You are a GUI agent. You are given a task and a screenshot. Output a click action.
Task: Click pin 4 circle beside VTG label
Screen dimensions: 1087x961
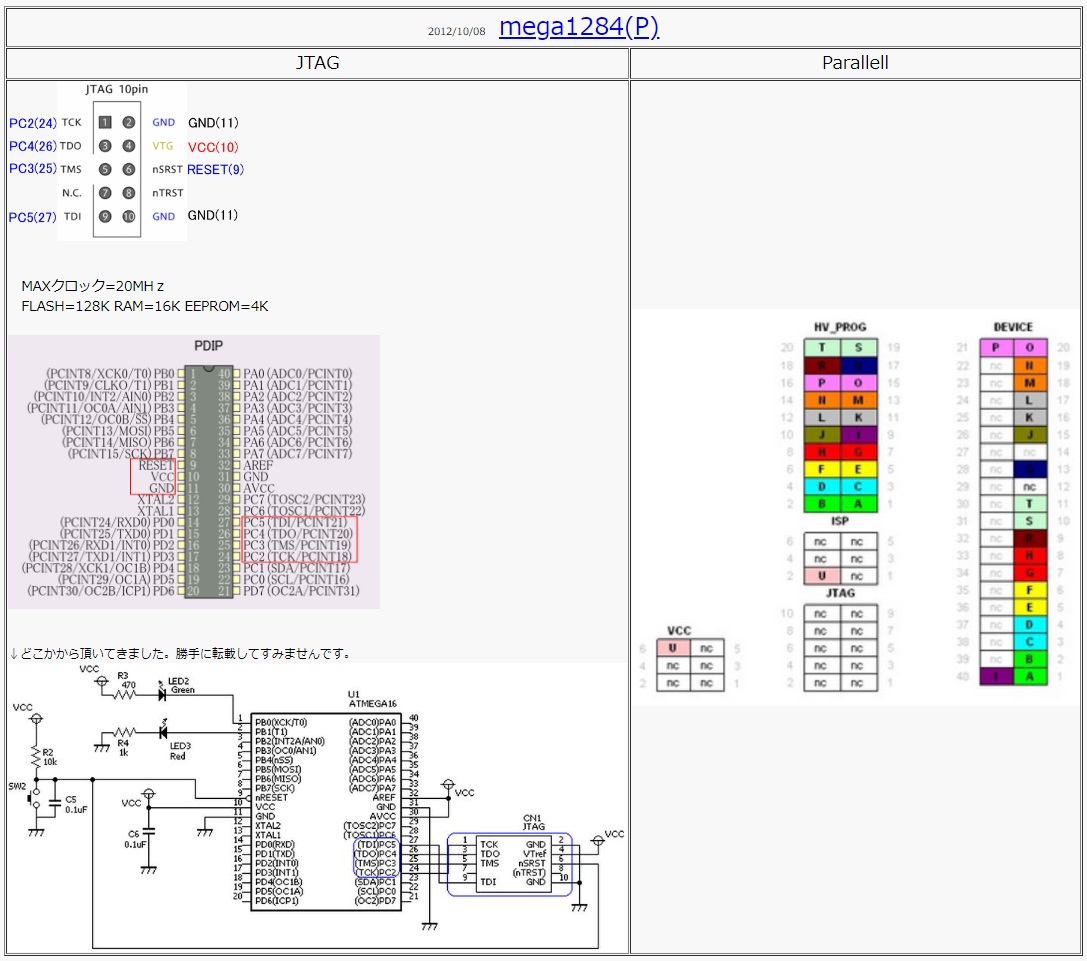129,146
